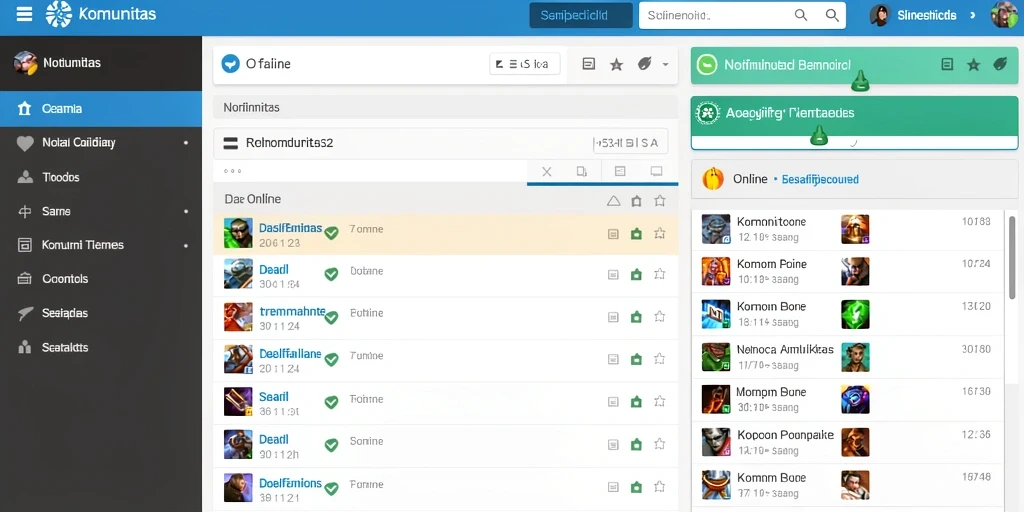Open the tremmahnte user avatar

tap(238, 317)
